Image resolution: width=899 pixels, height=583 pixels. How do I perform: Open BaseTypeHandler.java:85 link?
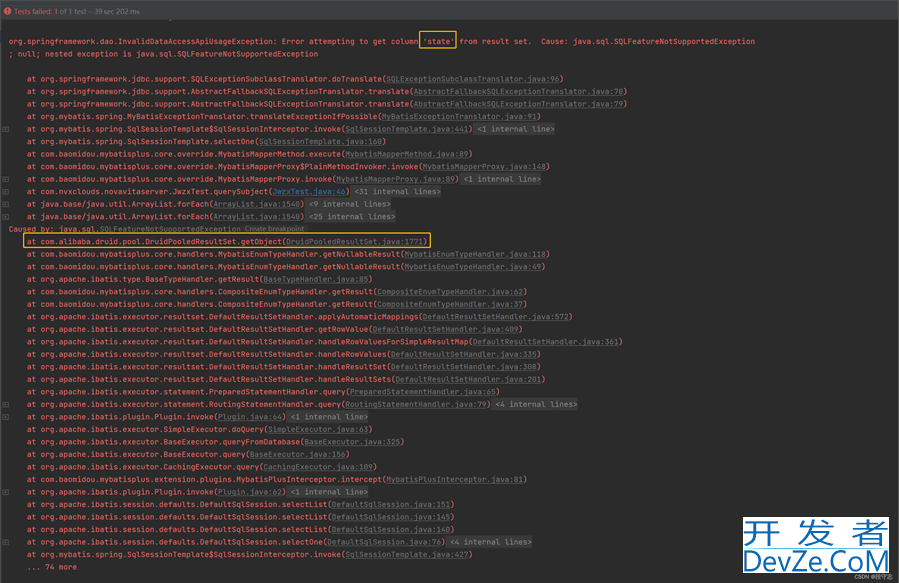tap(316, 279)
